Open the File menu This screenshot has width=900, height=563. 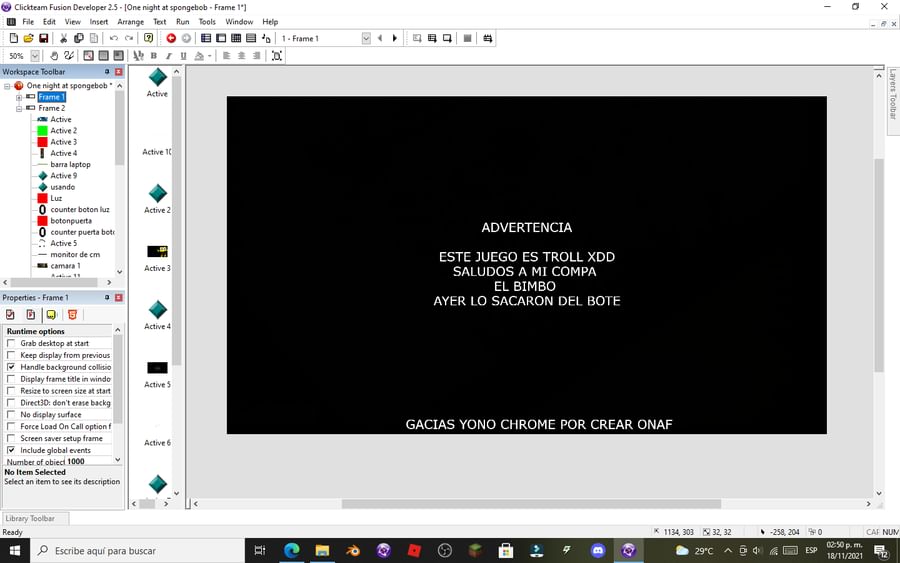pos(28,22)
